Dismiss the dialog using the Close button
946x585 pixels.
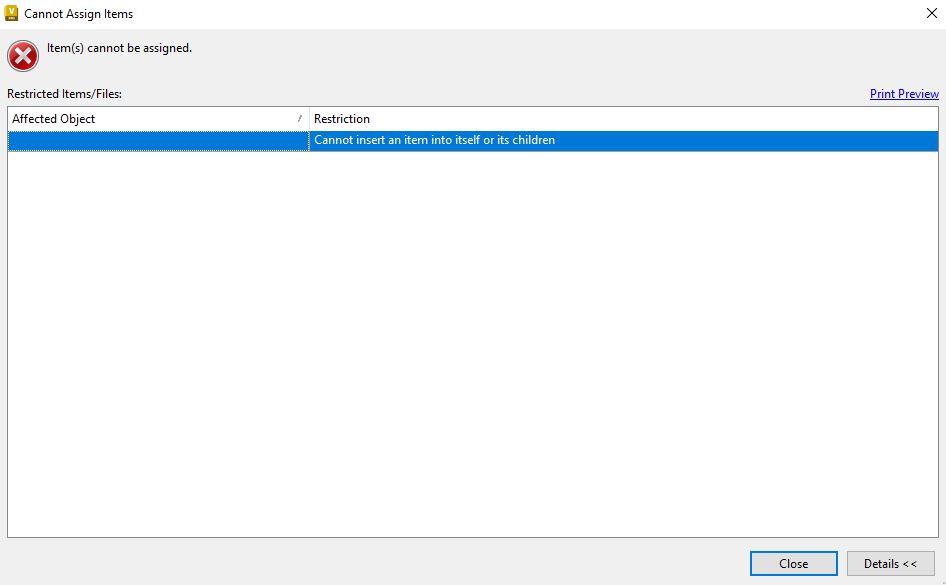(793, 563)
